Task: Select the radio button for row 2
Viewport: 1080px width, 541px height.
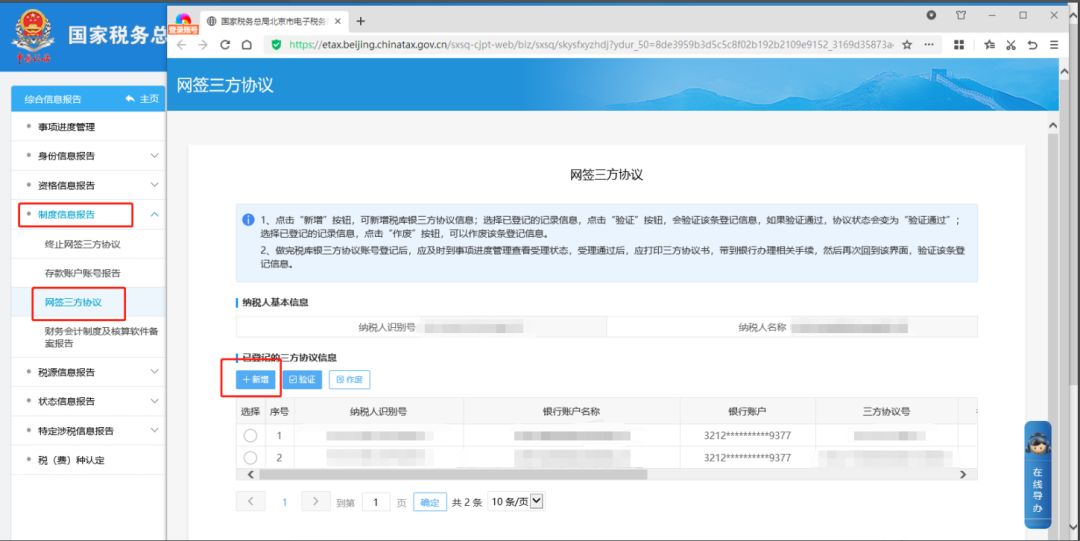Action: point(250,457)
